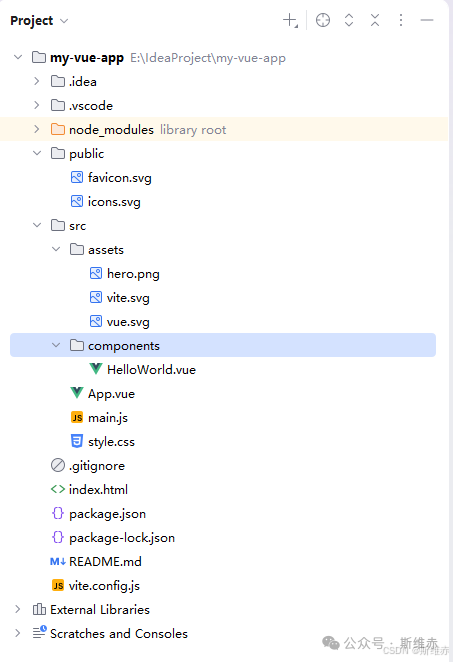Viewport: 453px width, 662px height.
Task: Click the Select Opened File crosshair icon
Action: click(x=323, y=20)
